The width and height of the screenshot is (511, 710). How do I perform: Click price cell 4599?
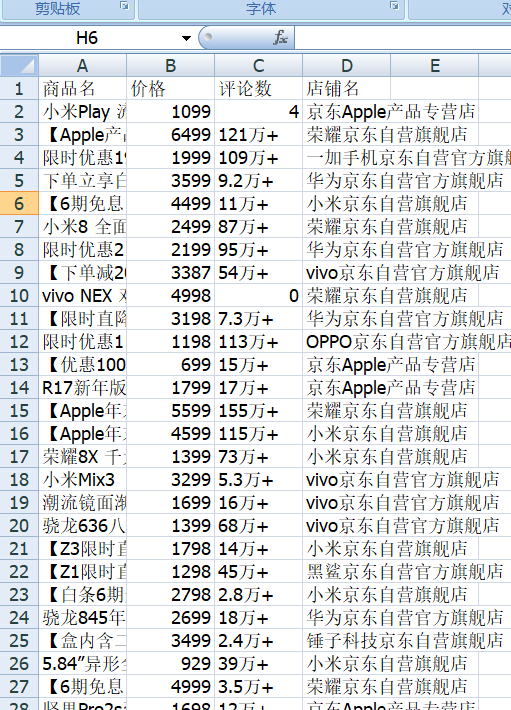click(x=170, y=434)
